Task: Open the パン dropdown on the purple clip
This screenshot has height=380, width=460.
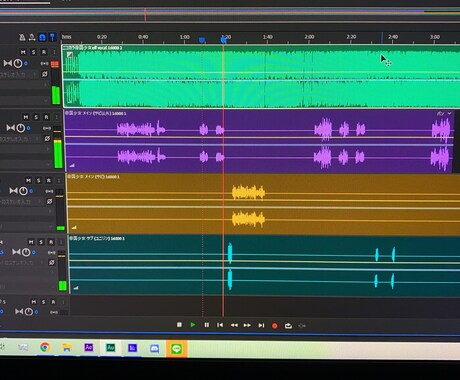Action: pos(444,114)
